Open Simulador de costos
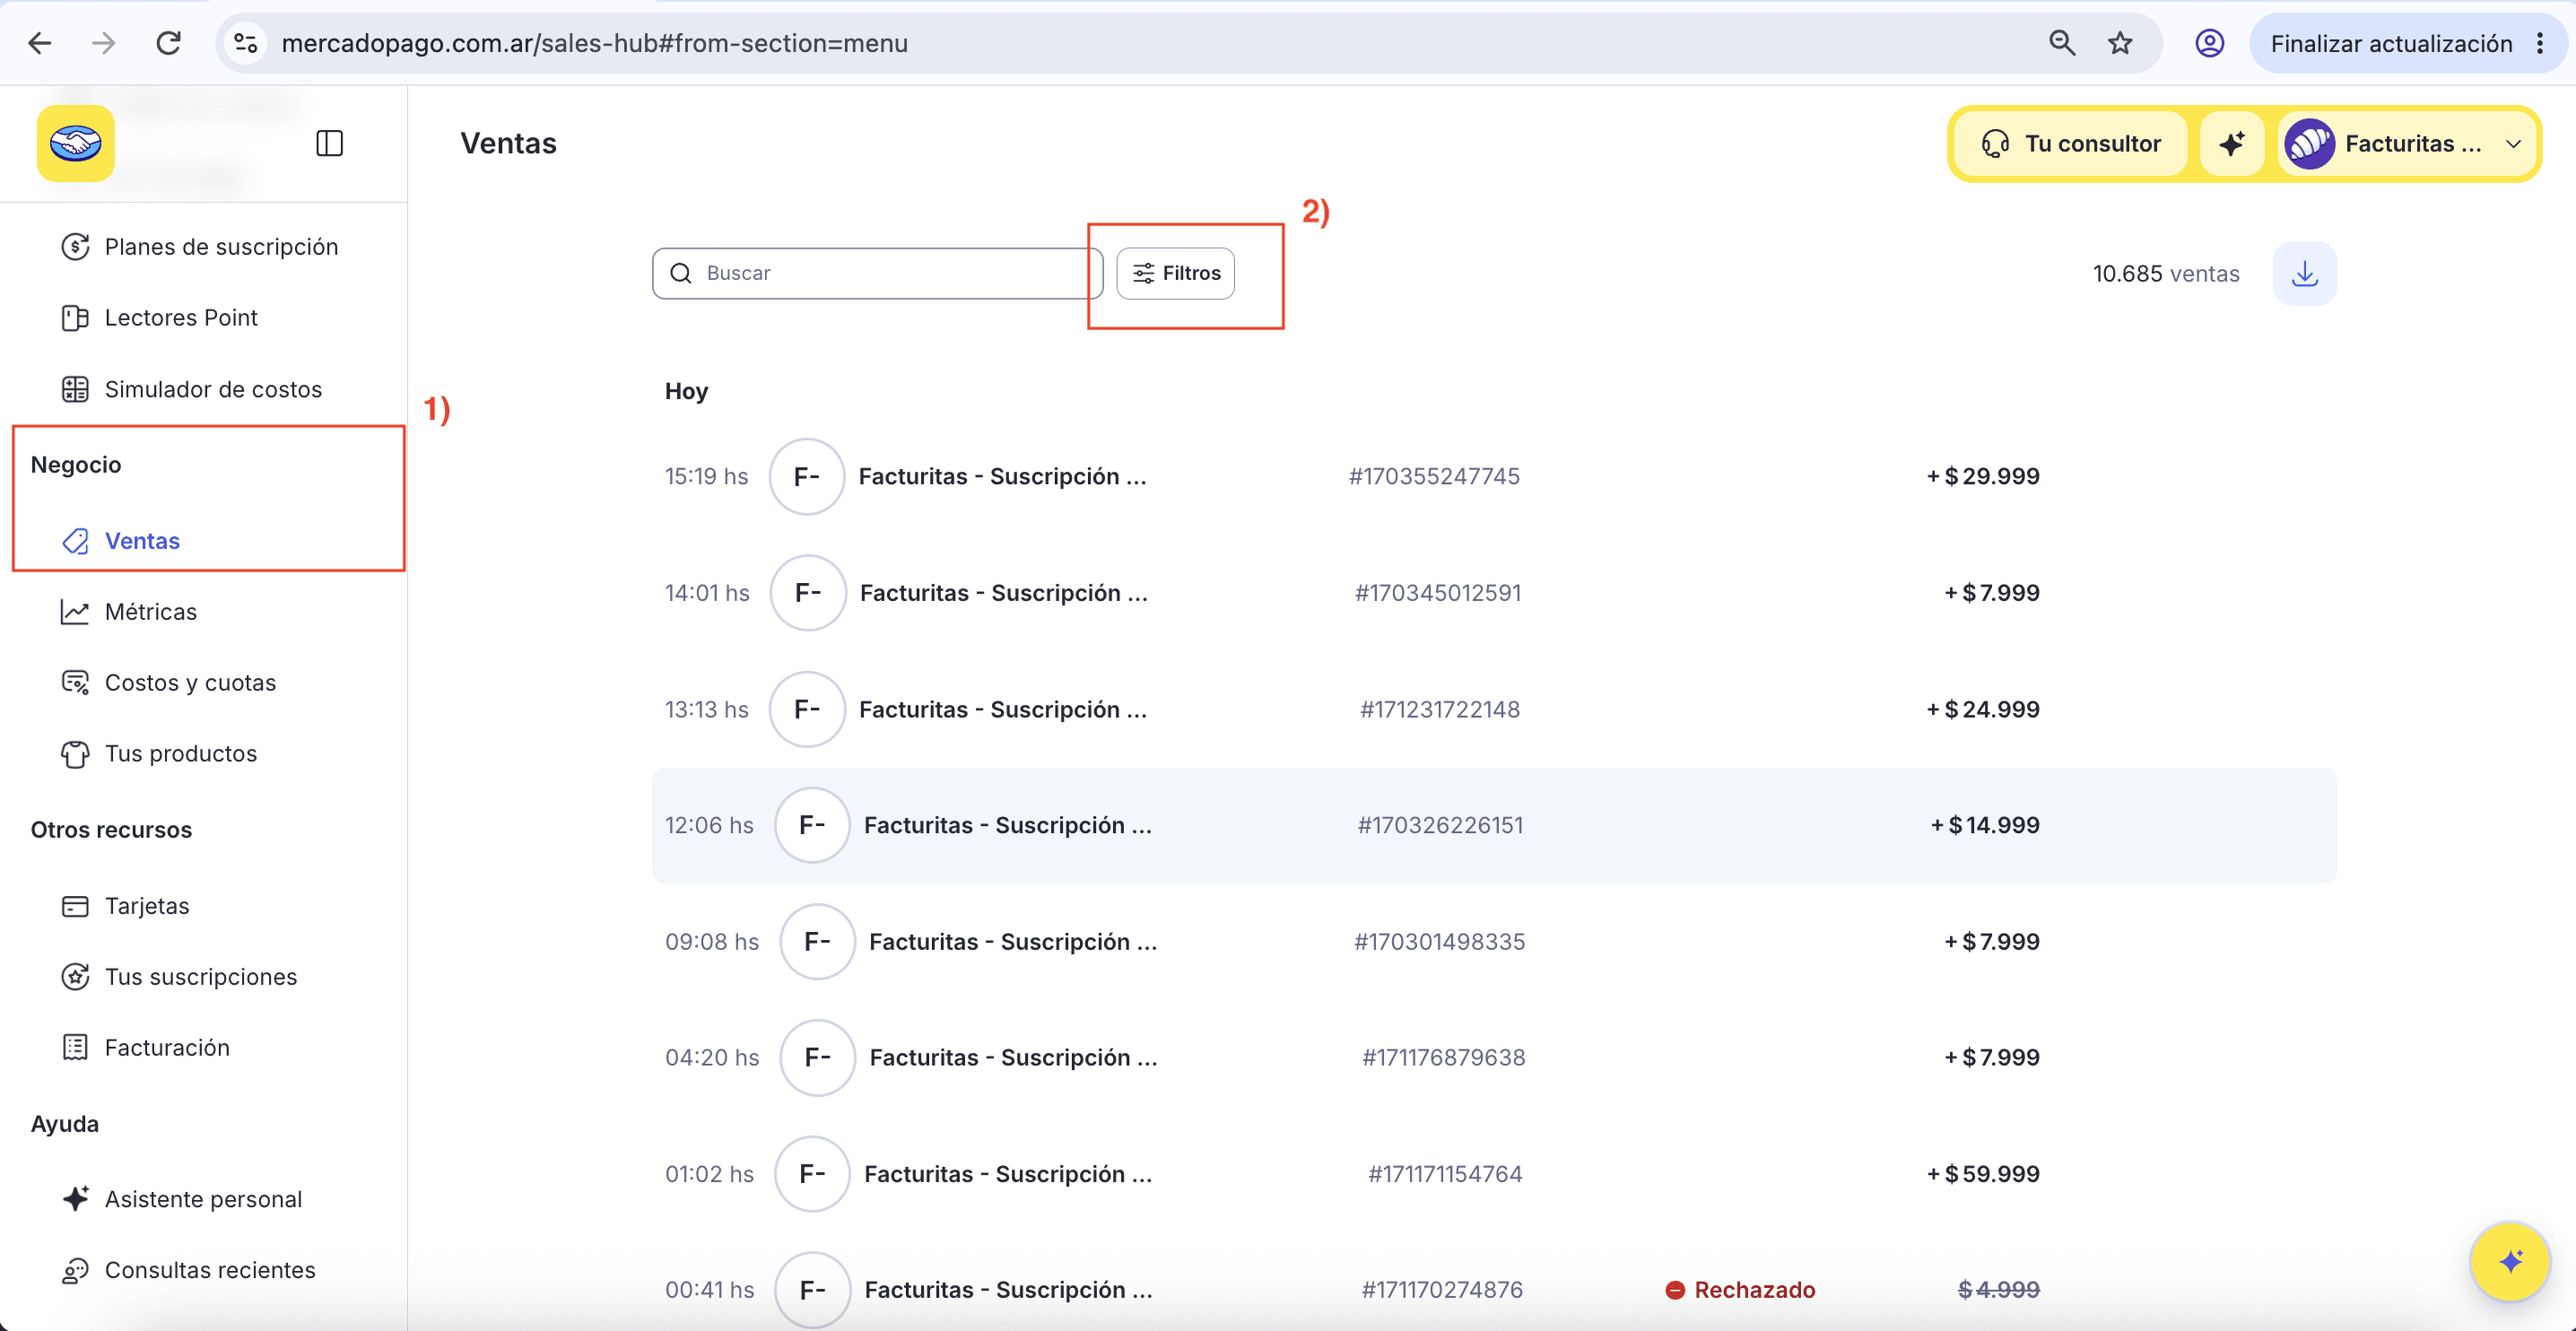Viewport: 2576px width, 1331px height. click(192, 389)
